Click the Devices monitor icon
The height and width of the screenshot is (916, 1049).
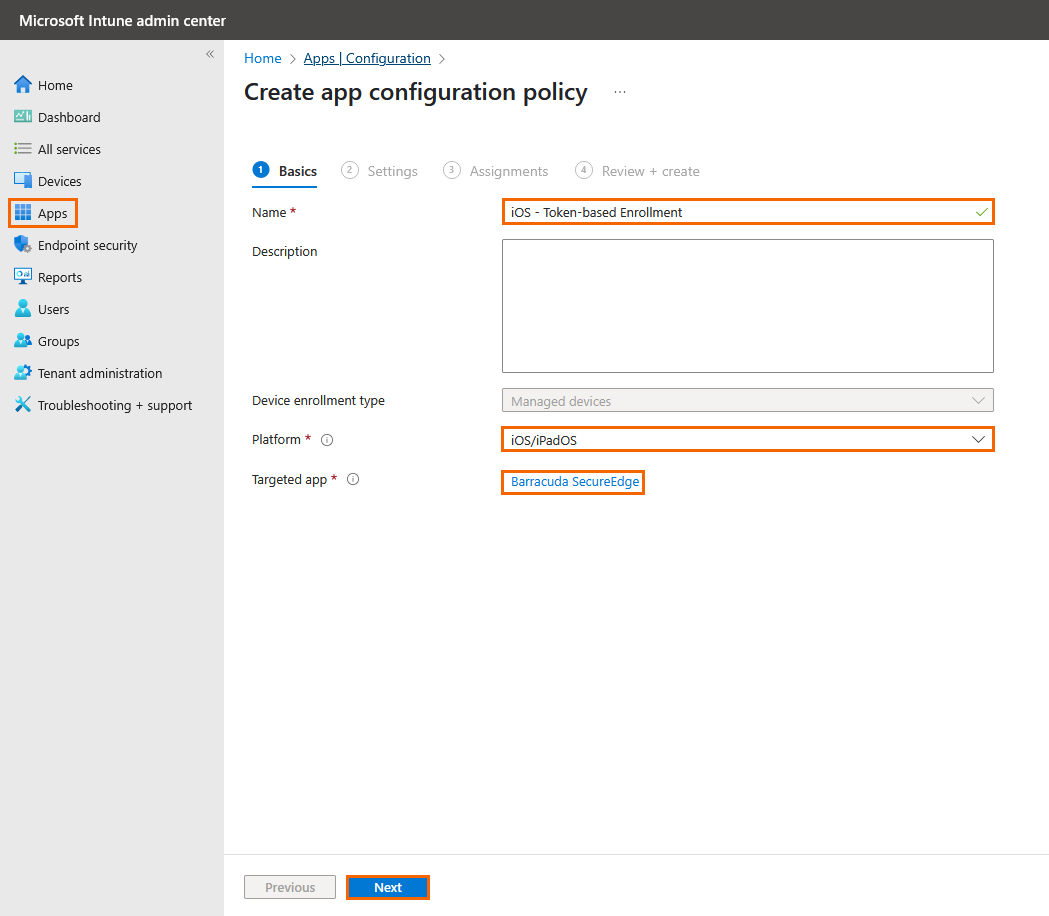[x=23, y=181]
